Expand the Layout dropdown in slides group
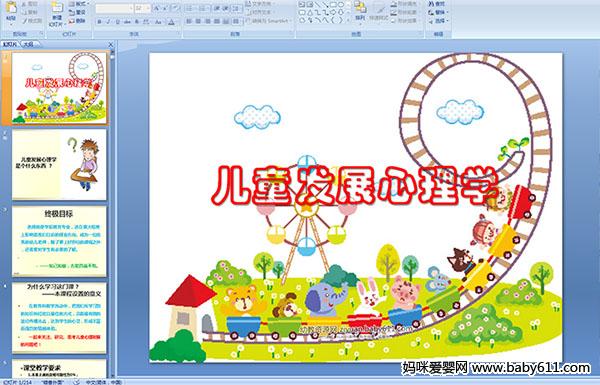Image resolution: width=600 pixels, height=385 pixels. [x=78, y=4]
